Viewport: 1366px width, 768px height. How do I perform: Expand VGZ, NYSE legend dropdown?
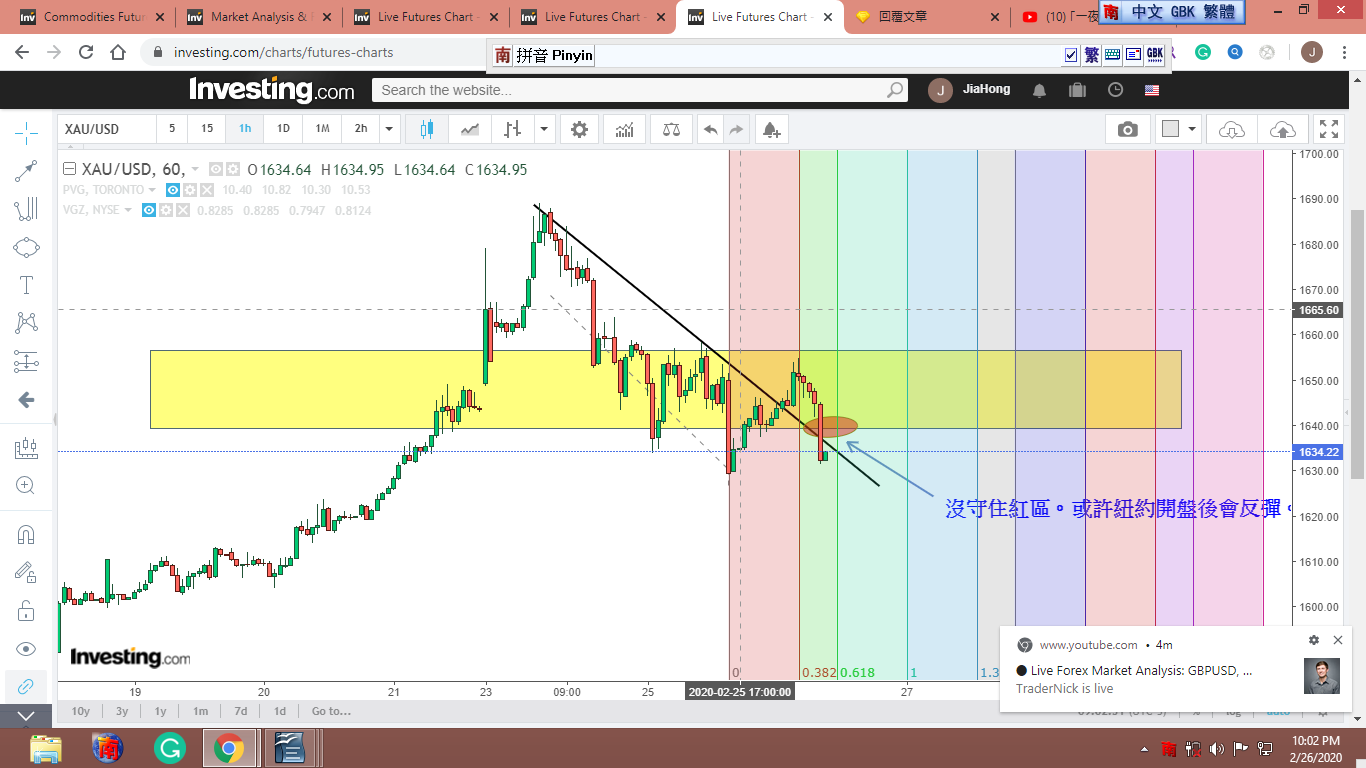[128, 210]
